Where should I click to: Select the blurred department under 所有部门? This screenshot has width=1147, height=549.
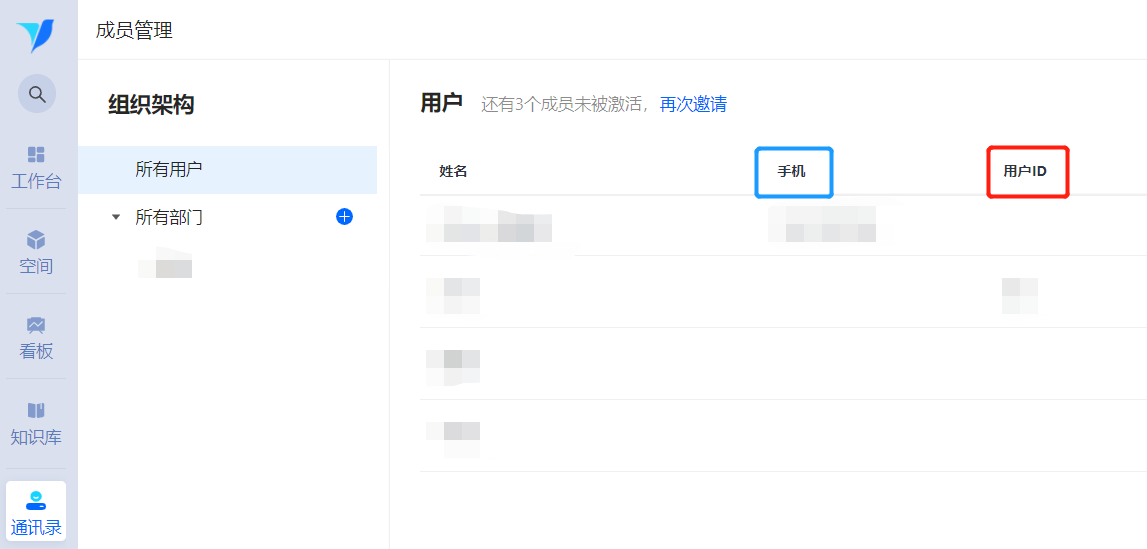point(165,266)
